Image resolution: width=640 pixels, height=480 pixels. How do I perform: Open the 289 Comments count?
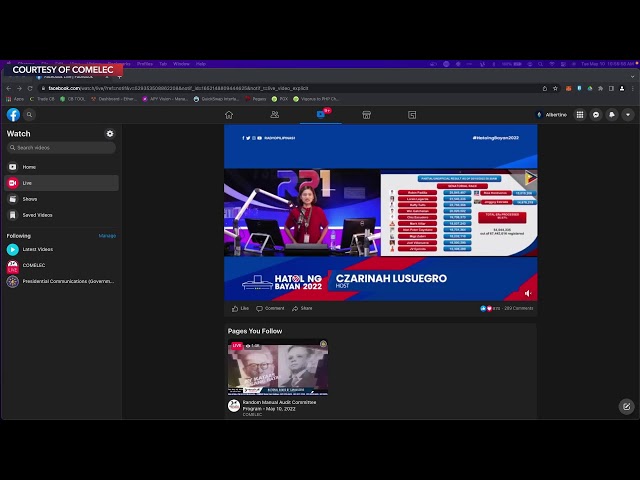518,308
